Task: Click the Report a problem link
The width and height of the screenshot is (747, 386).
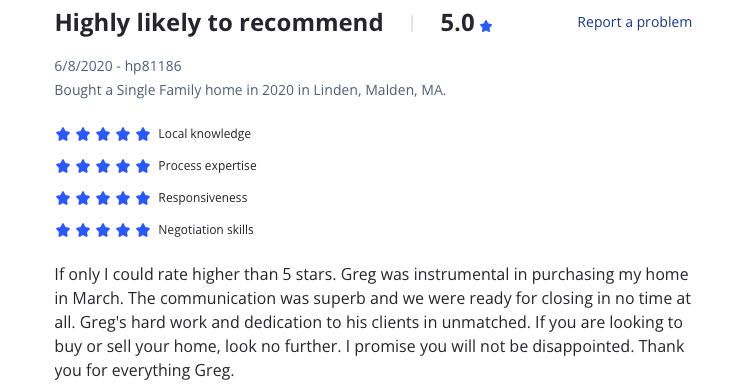Action: tap(634, 22)
